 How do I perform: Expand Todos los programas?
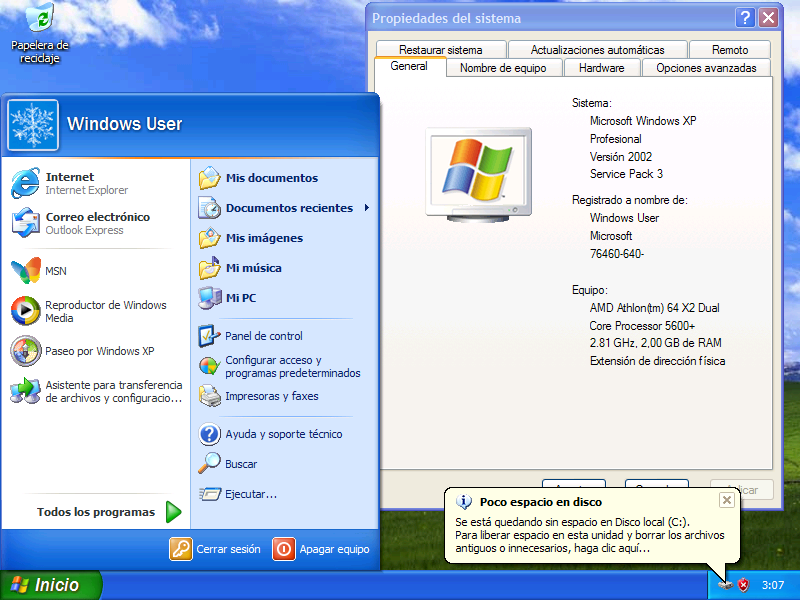pyautogui.click(x=108, y=512)
